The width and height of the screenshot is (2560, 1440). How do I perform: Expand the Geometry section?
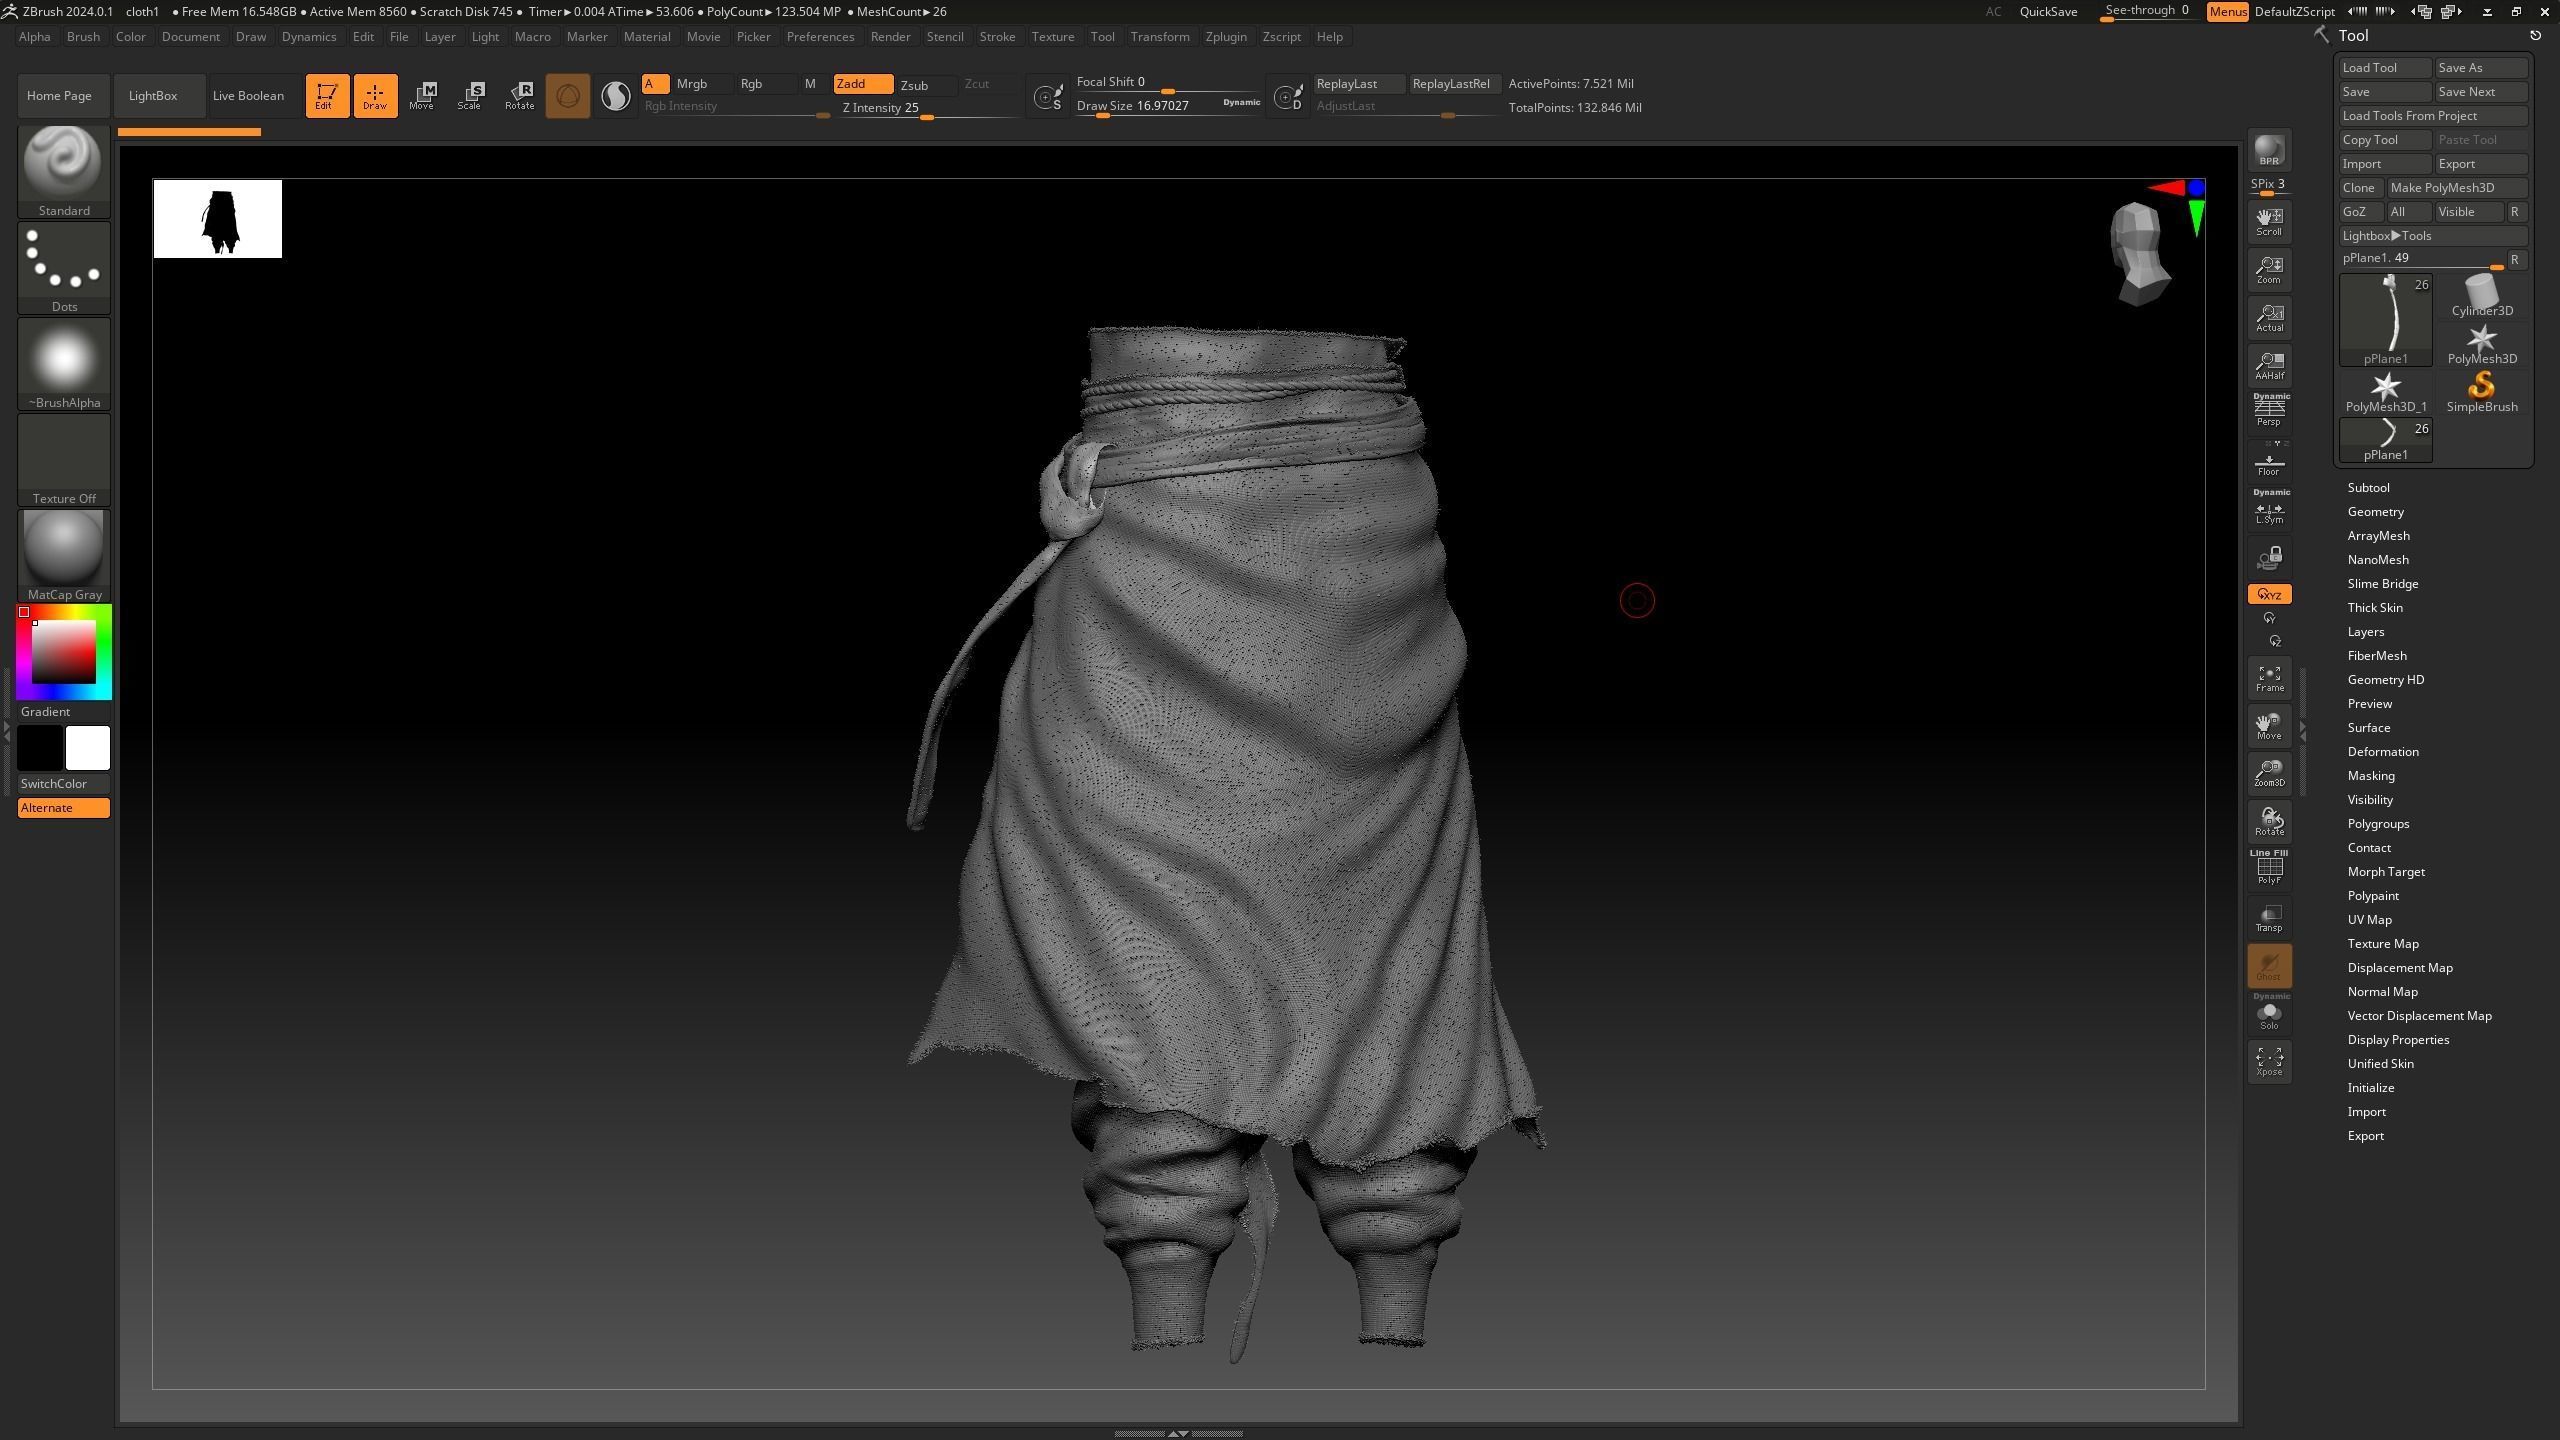(2375, 512)
